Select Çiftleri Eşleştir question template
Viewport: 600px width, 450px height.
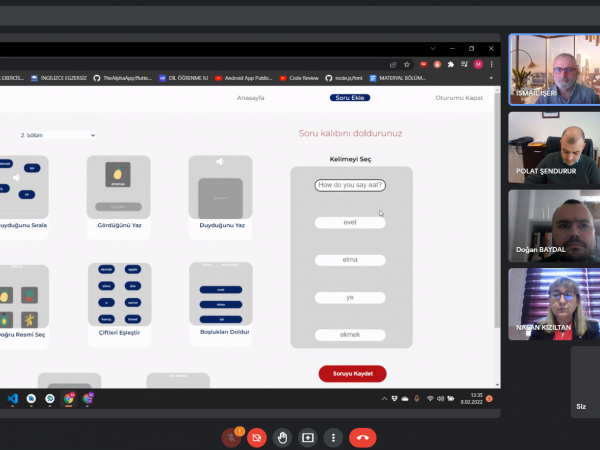point(119,304)
